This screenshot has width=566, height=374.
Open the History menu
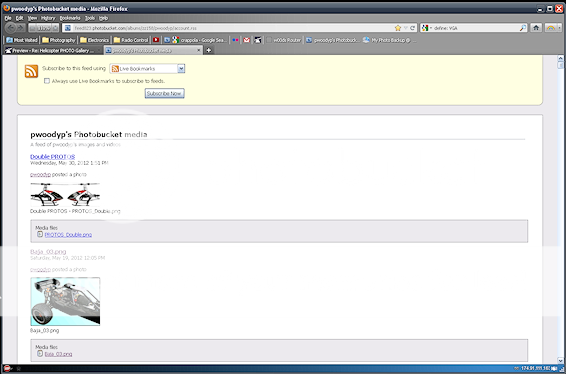coord(48,18)
